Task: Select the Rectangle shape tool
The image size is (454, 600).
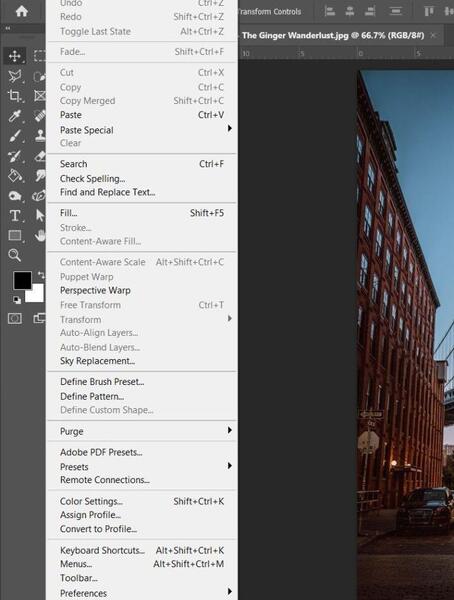Action: point(15,235)
